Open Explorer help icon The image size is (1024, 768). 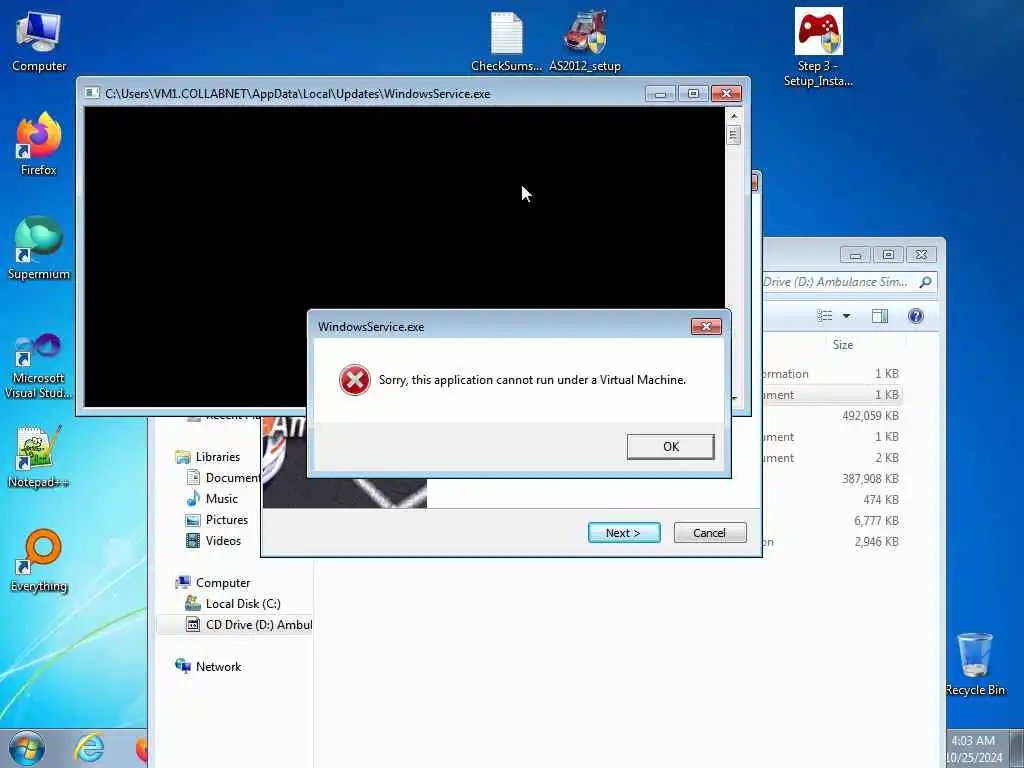[x=916, y=316]
